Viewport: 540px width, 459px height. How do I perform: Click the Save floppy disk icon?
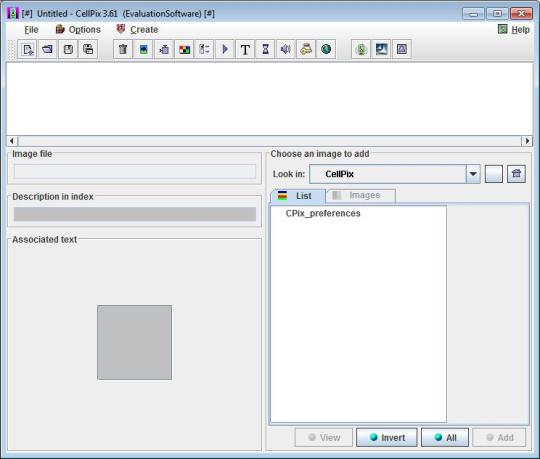(x=68, y=49)
